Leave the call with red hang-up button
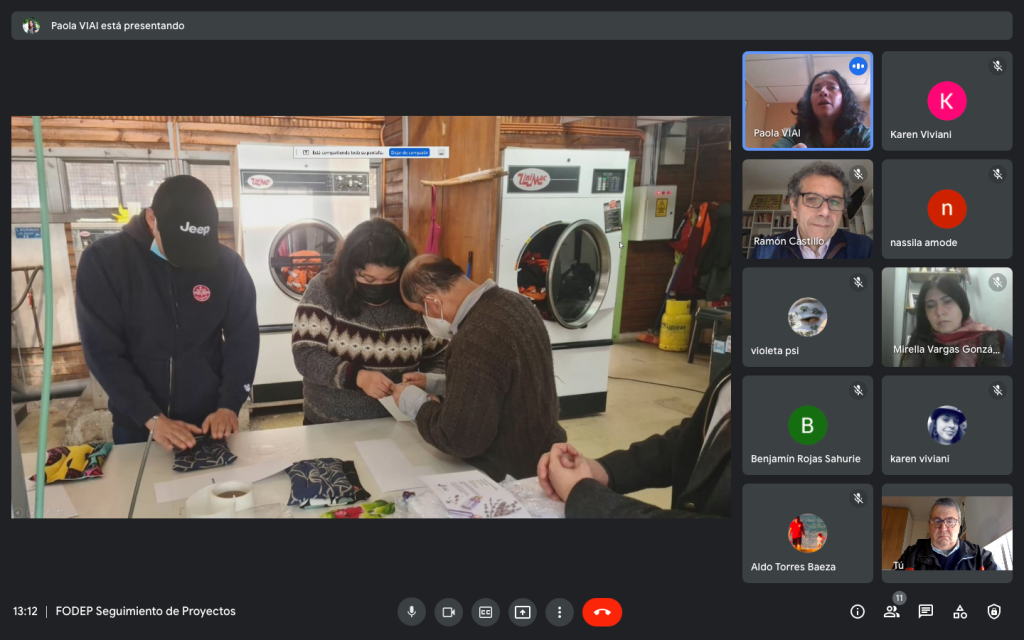Image resolution: width=1024 pixels, height=640 pixels. (x=602, y=612)
